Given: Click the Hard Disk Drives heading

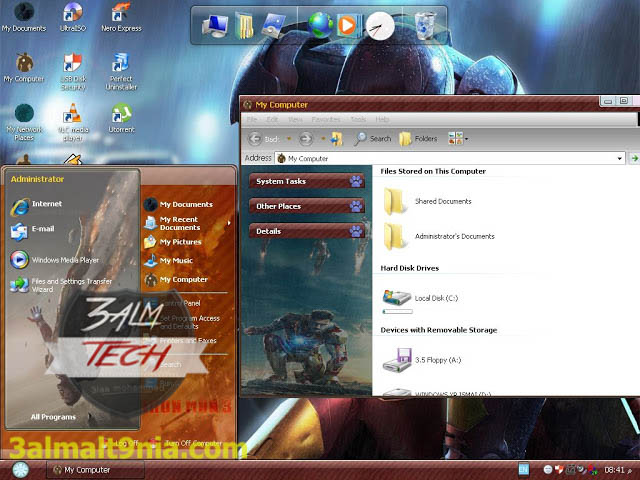Looking at the screenshot, I should click(x=410, y=268).
